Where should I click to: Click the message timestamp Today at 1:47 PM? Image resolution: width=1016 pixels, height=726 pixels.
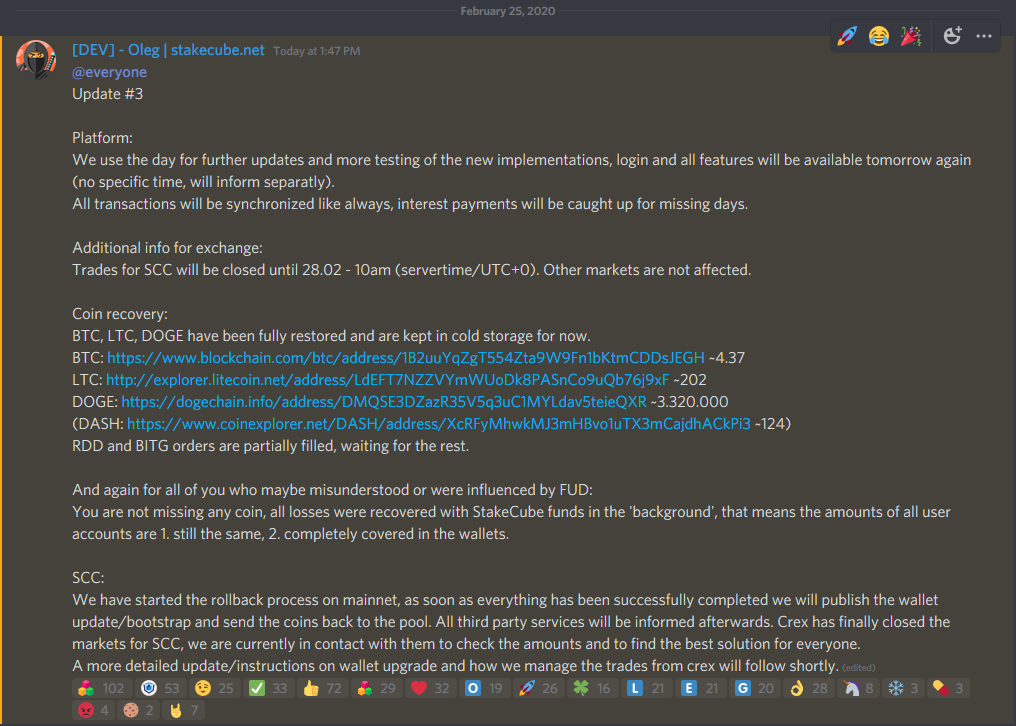pyautogui.click(x=316, y=51)
